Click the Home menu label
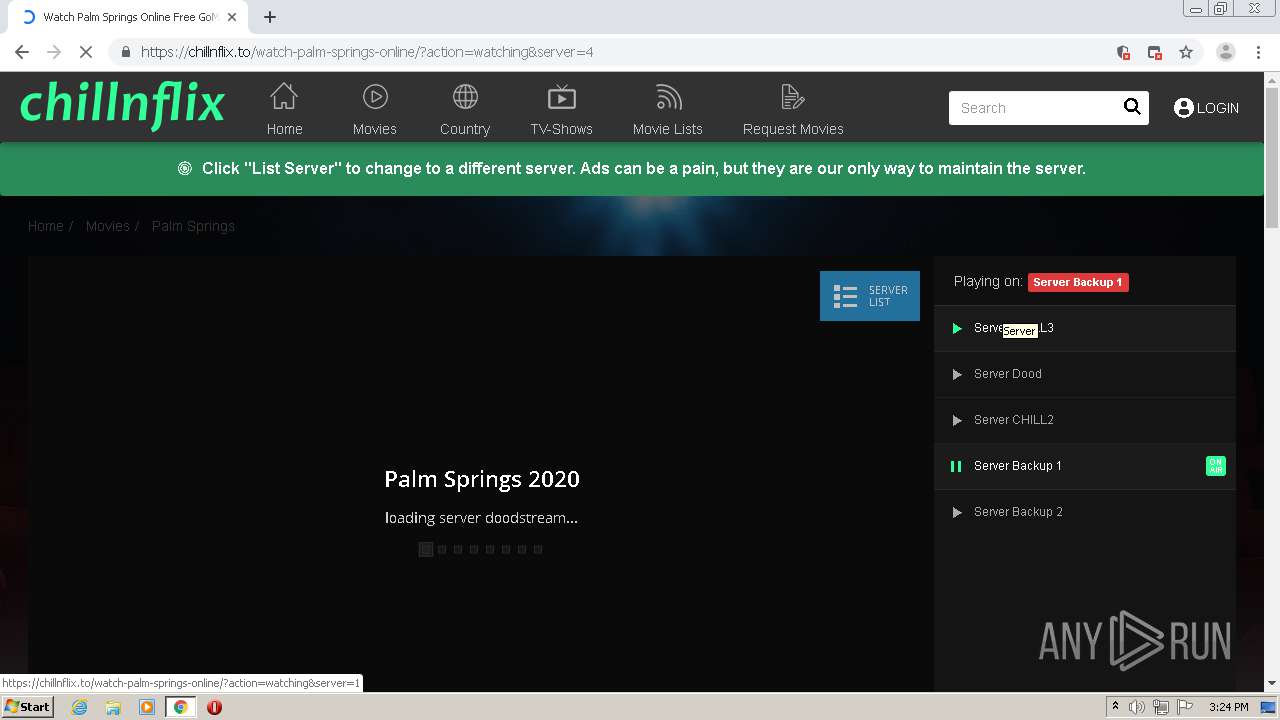 (284, 129)
